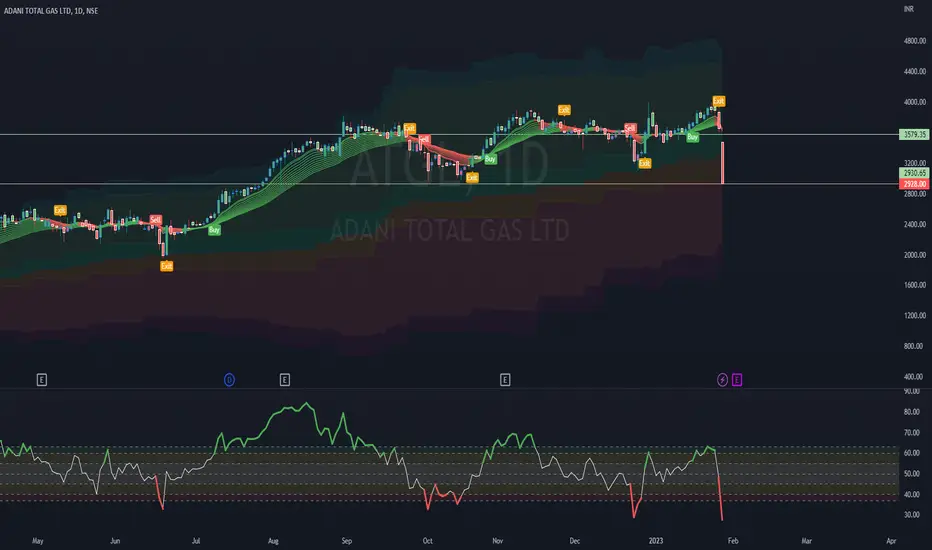The height and width of the screenshot is (550, 932).
Task: Click the Feb label on time axis
Action: [733, 540]
